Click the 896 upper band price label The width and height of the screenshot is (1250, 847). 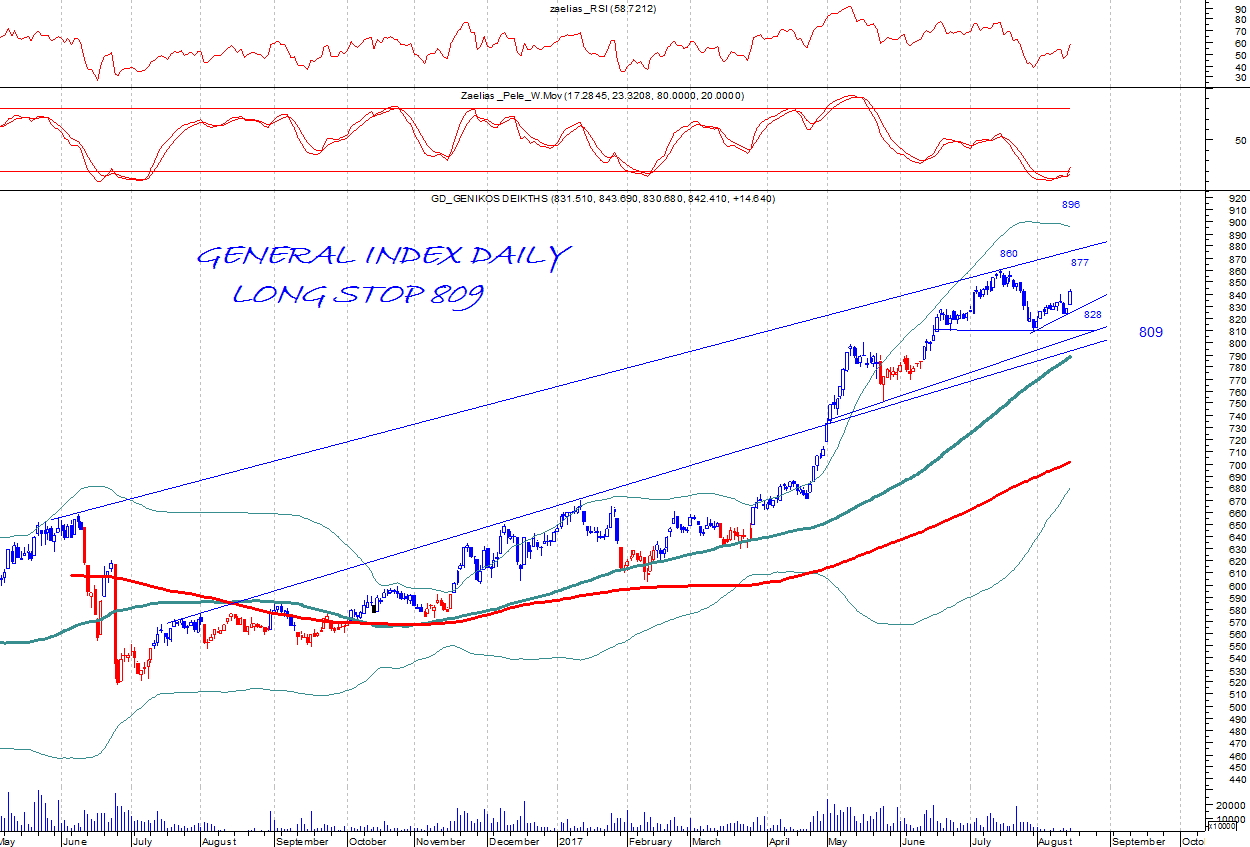tap(1071, 204)
